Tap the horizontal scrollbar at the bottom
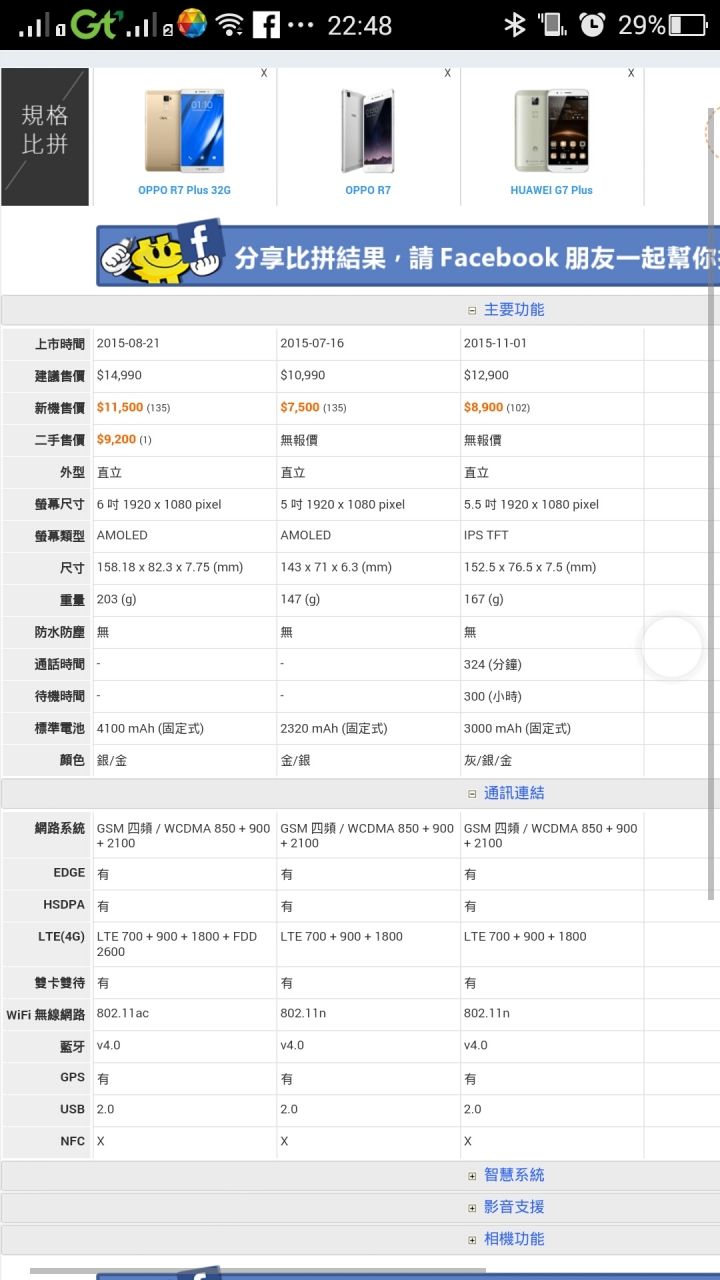The width and height of the screenshot is (720, 1280). point(258,1271)
